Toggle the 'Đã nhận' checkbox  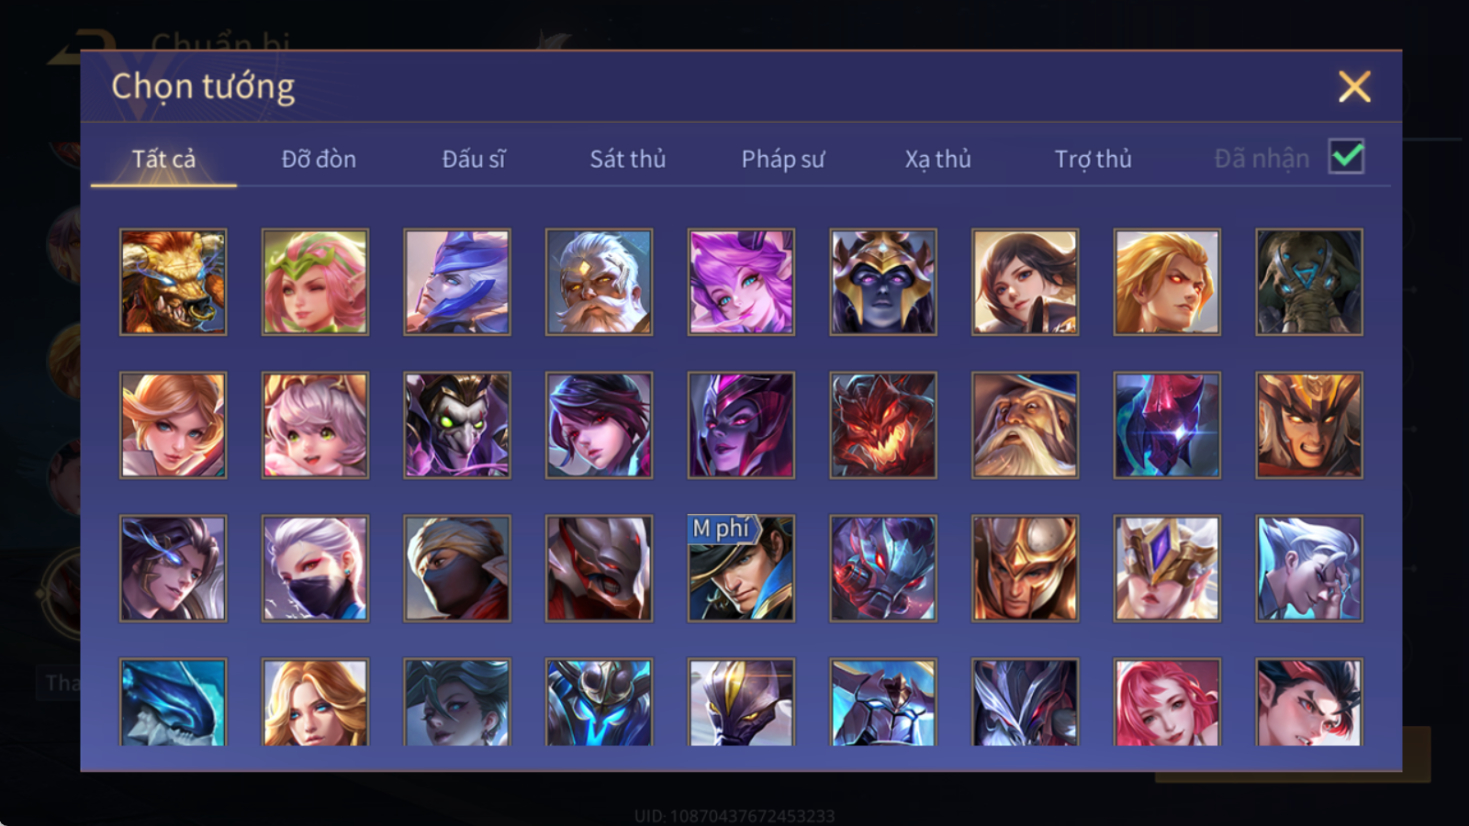[1346, 157]
